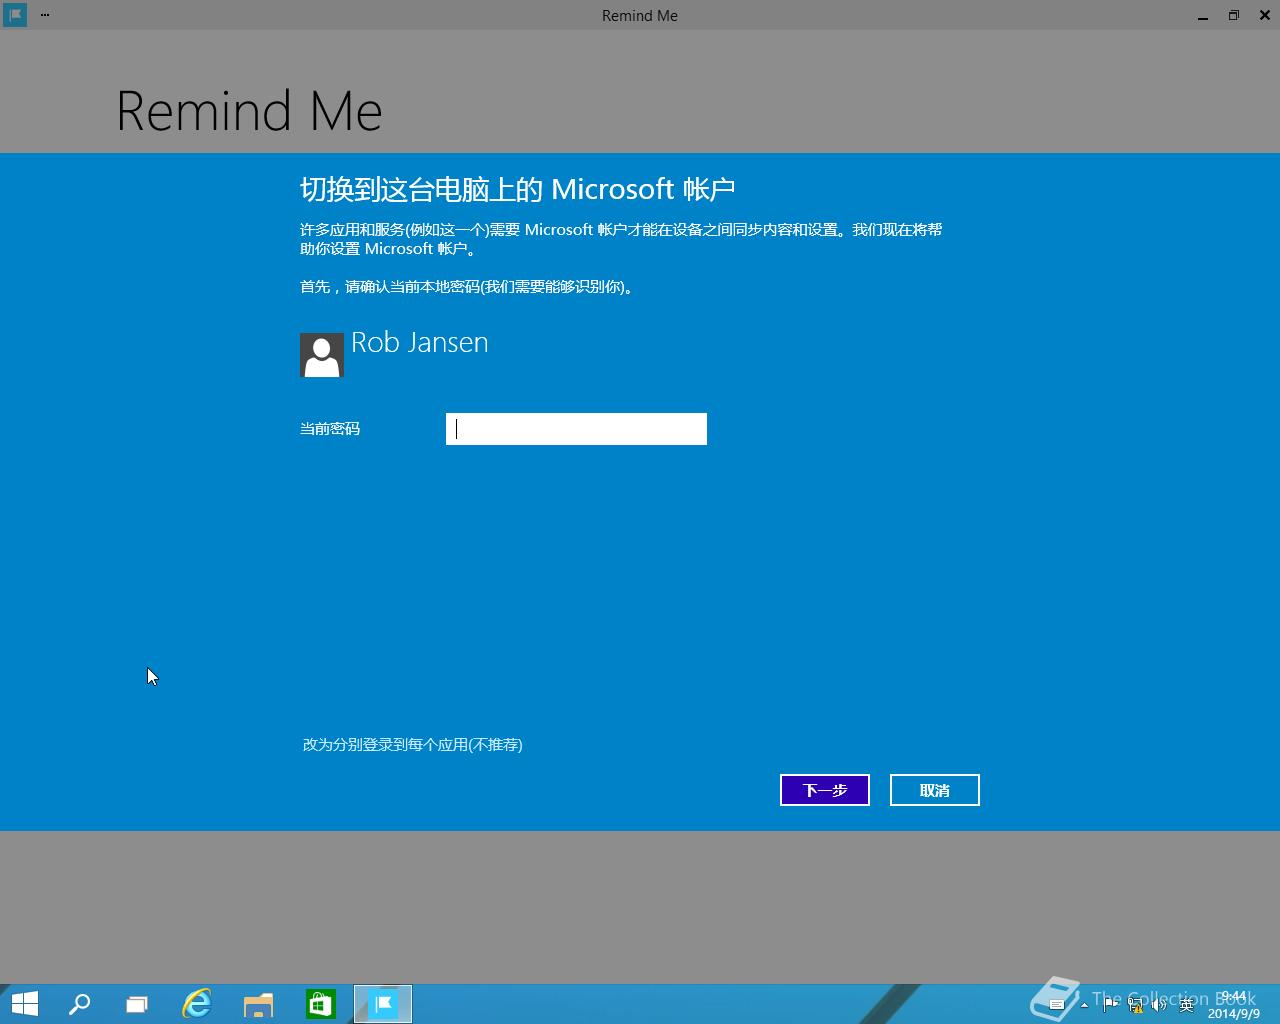The image size is (1280, 1024).
Task: Open the clock showing 9:44 2014/9/9
Action: click(x=1233, y=1005)
